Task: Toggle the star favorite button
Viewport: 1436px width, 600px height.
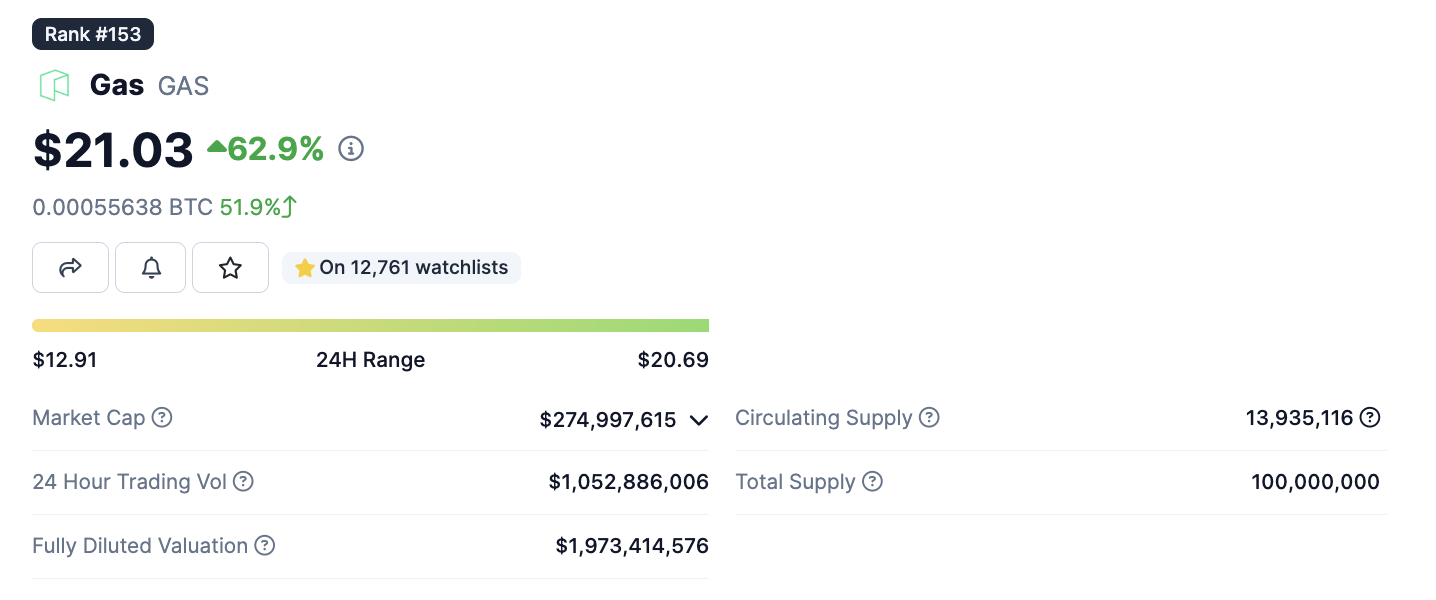Action: pos(230,267)
